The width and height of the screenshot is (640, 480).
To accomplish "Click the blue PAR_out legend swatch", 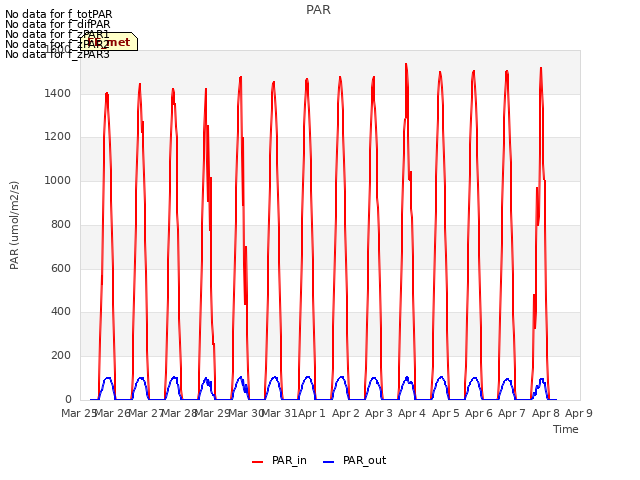I will [x=329, y=462].
